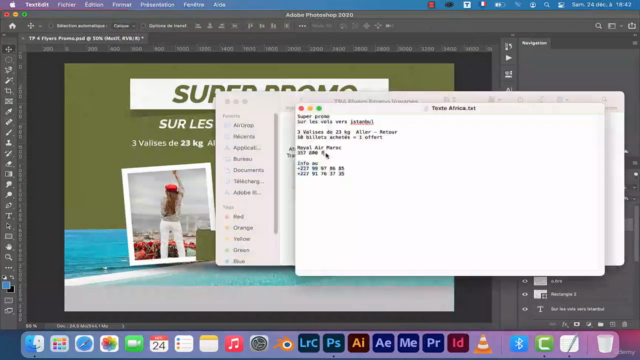Select the Horizontal Type tool
640x360 pixels.
click(9, 216)
